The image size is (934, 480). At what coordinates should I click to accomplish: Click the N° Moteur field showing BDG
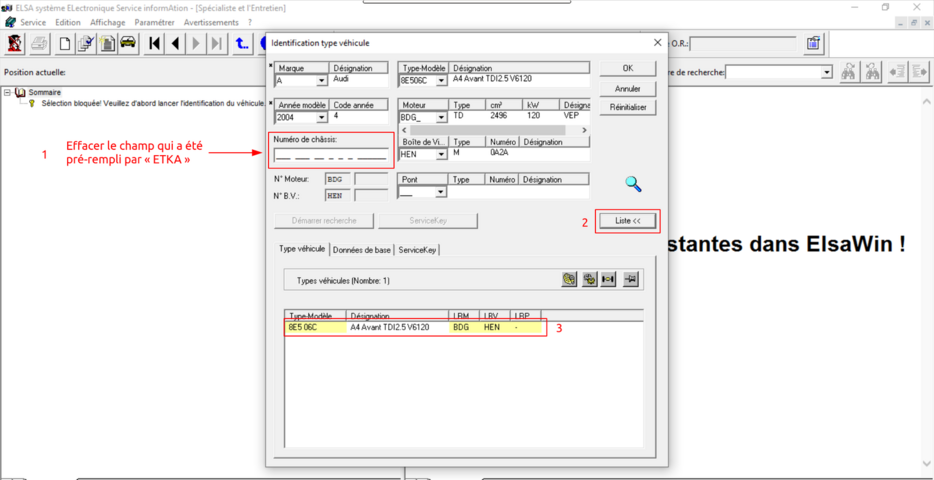click(x=337, y=179)
